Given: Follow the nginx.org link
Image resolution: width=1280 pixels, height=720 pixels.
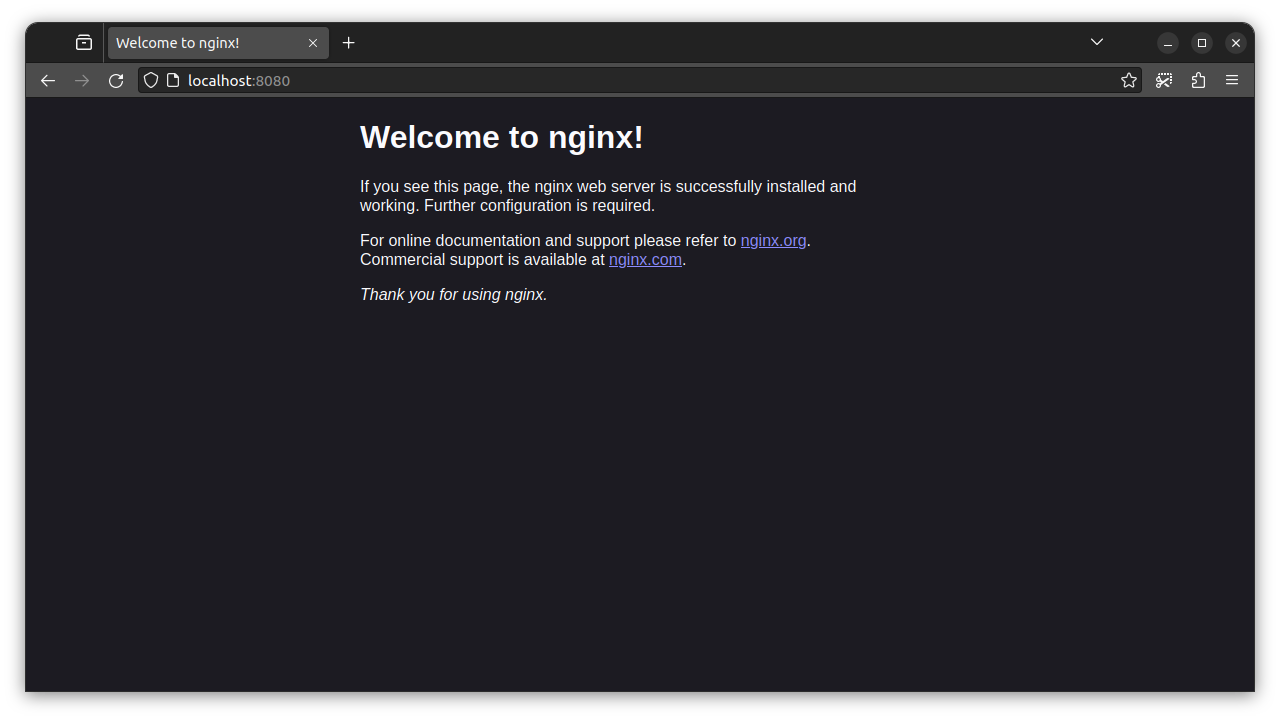Looking at the screenshot, I should (773, 241).
